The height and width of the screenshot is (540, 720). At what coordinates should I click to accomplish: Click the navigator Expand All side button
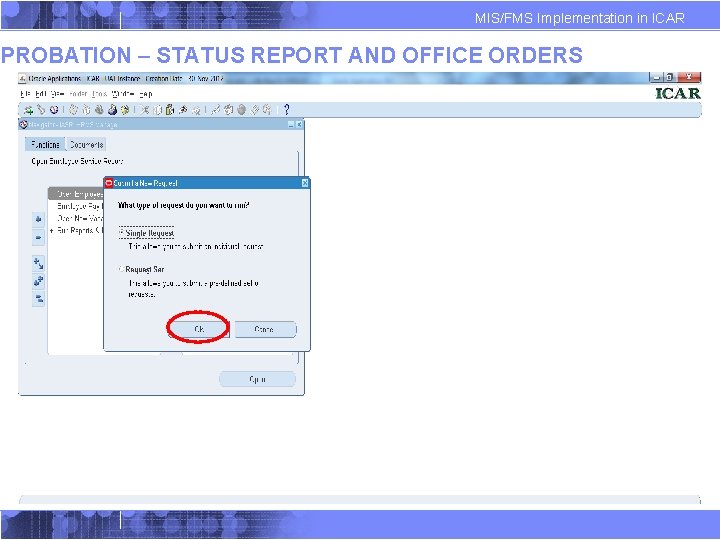[x=39, y=281]
